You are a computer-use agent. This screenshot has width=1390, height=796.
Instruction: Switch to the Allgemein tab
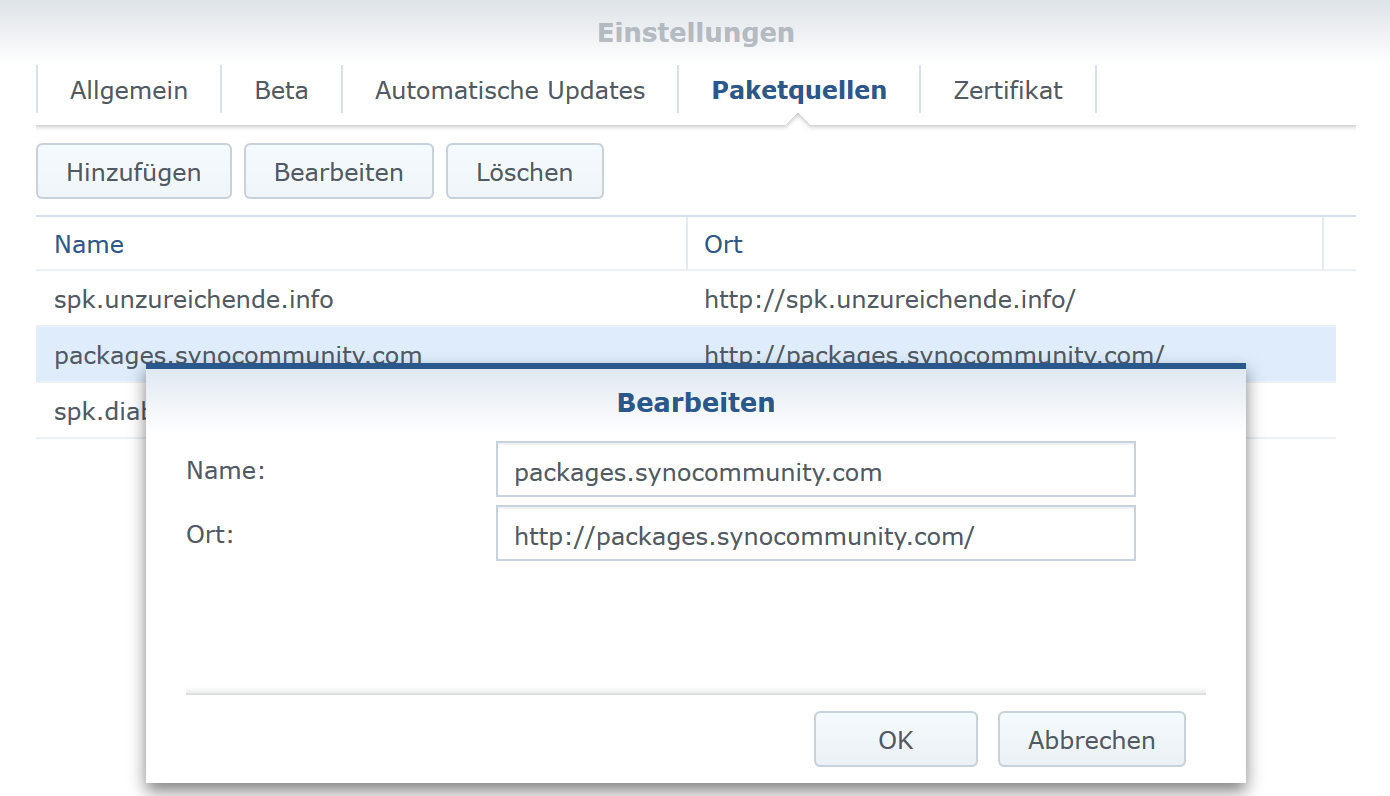tap(129, 91)
